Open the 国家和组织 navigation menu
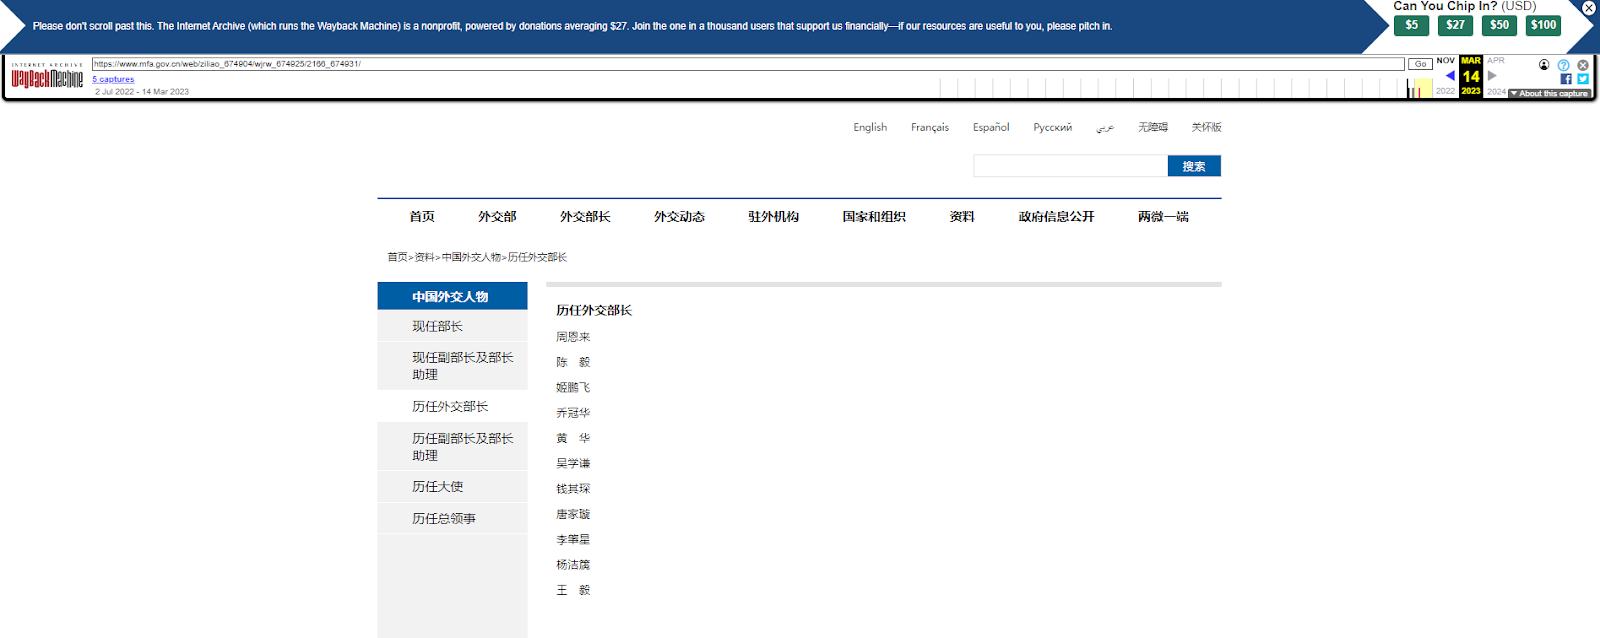Screen dimensions: 1600x638 coord(873,217)
